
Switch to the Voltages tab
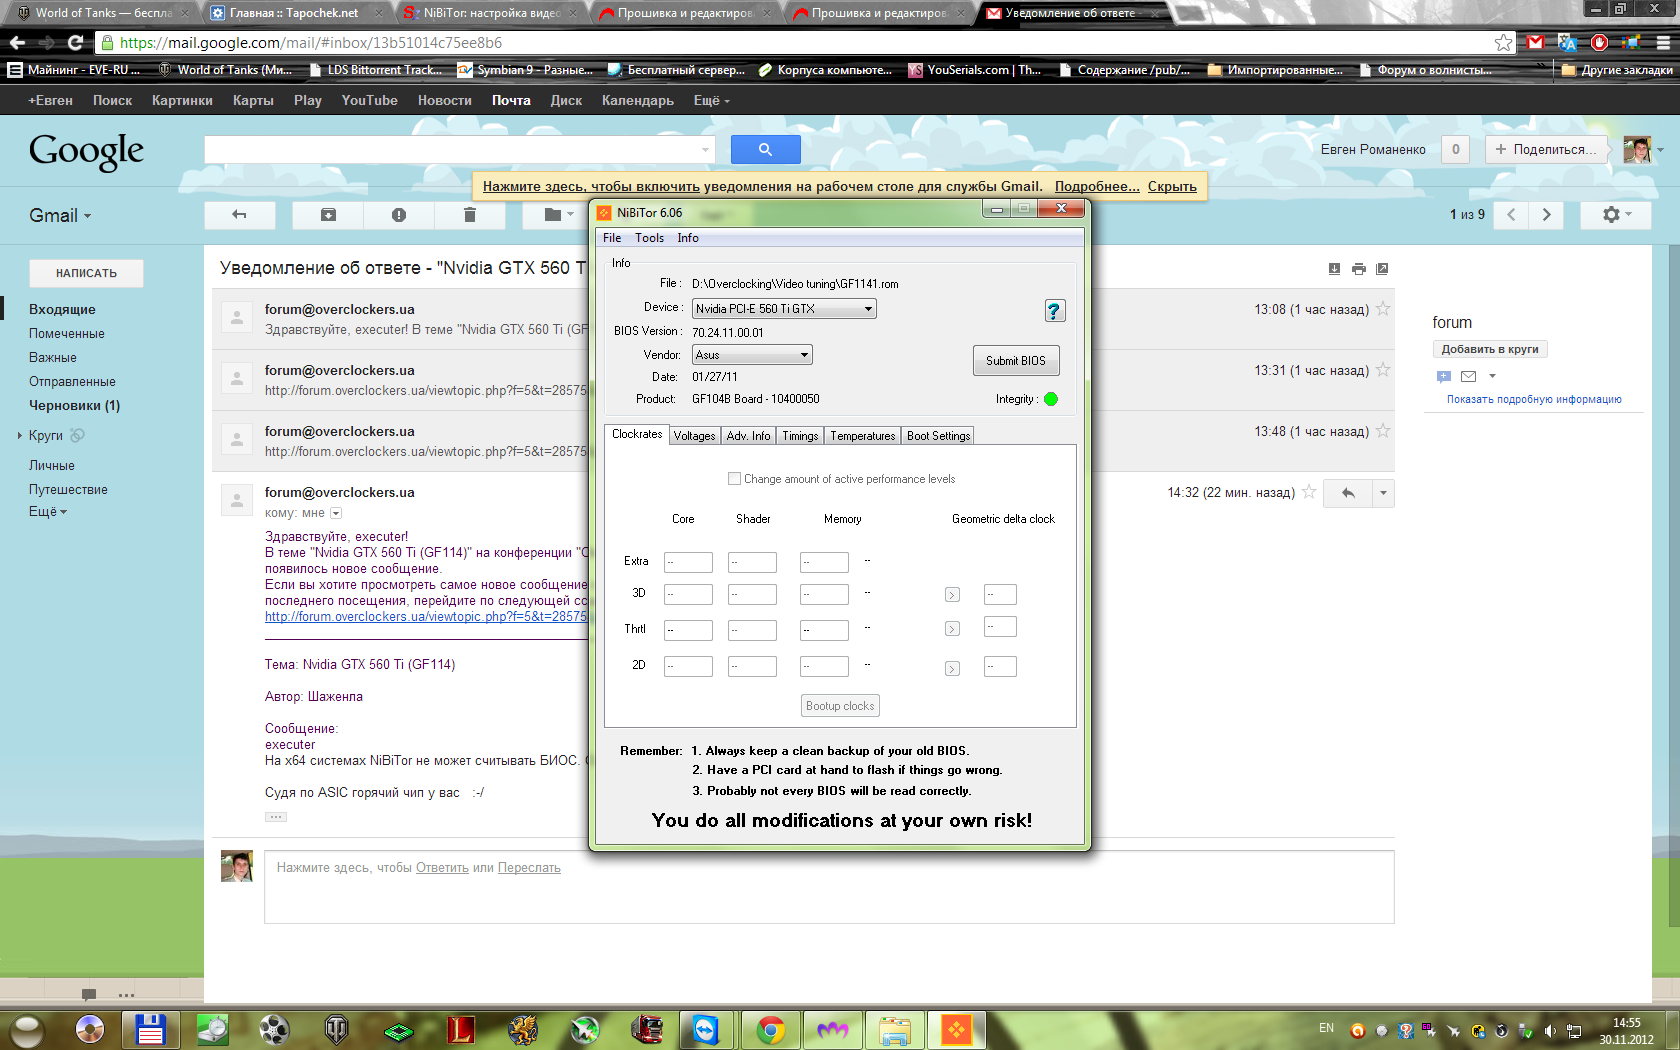(x=694, y=436)
